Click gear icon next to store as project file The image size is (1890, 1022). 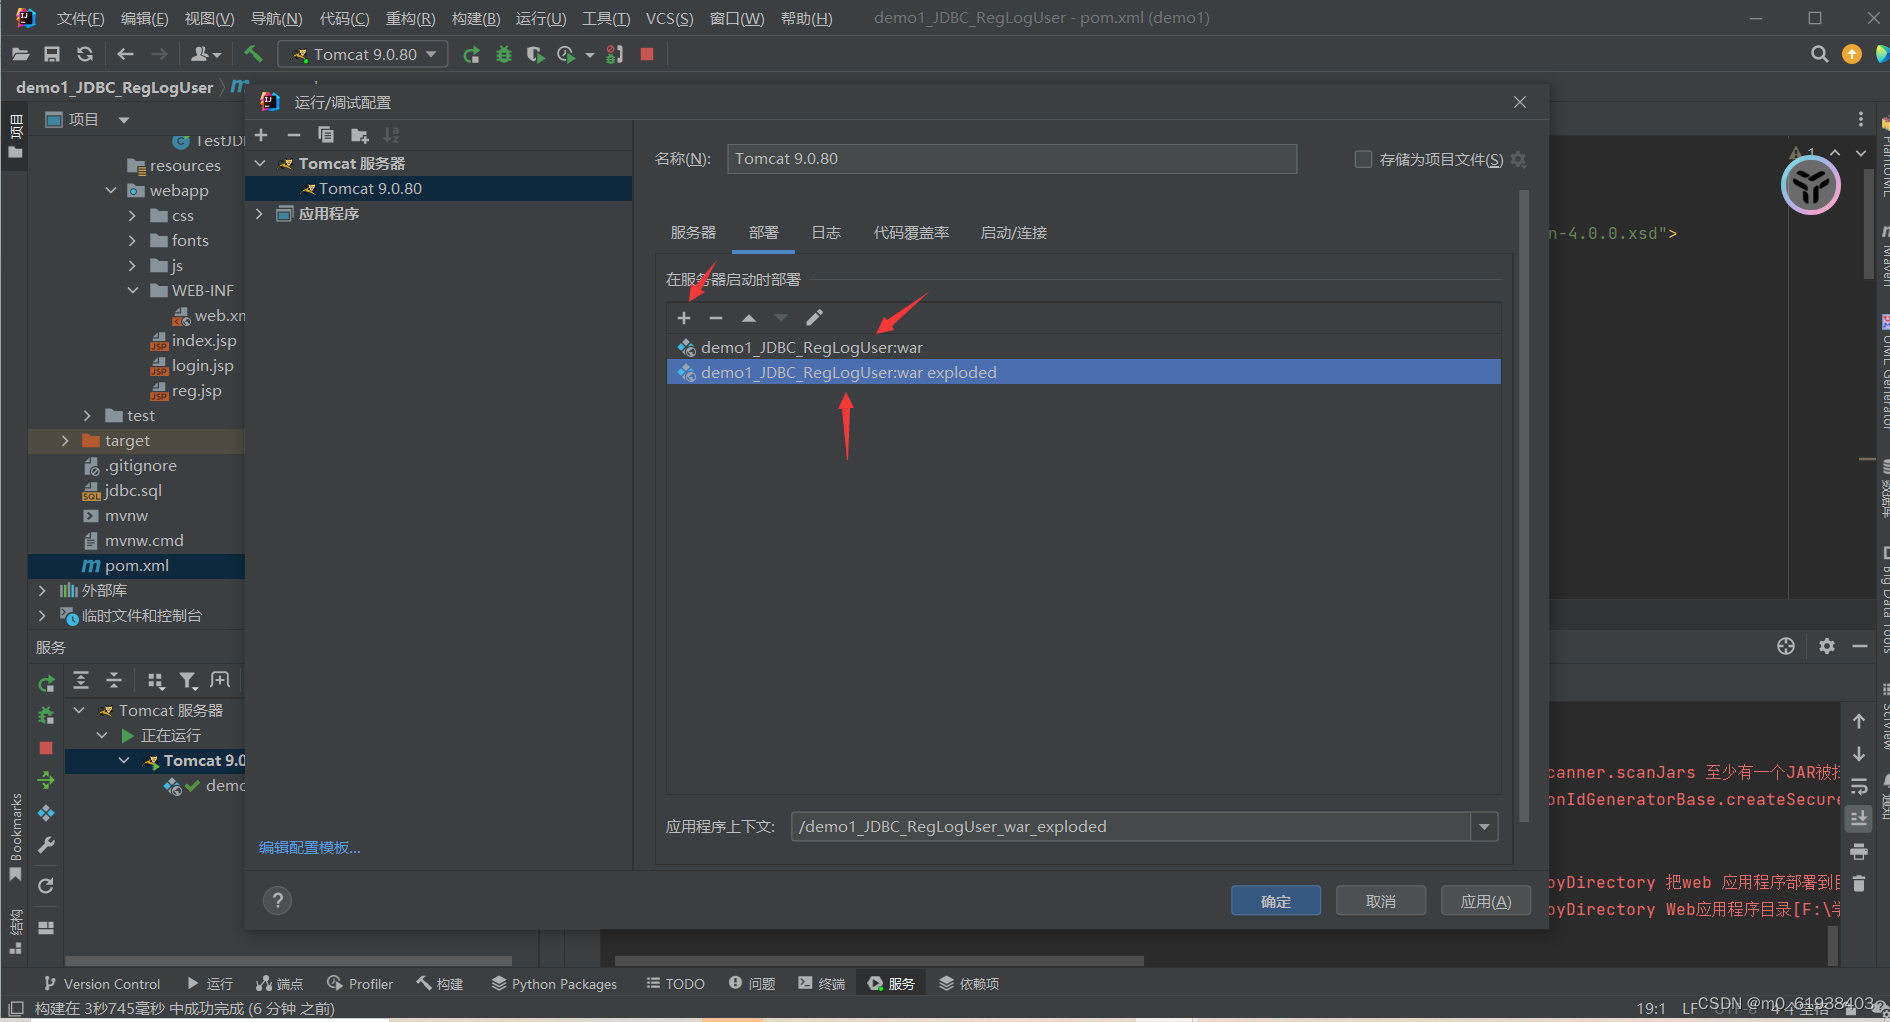(x=1519, y=160)
